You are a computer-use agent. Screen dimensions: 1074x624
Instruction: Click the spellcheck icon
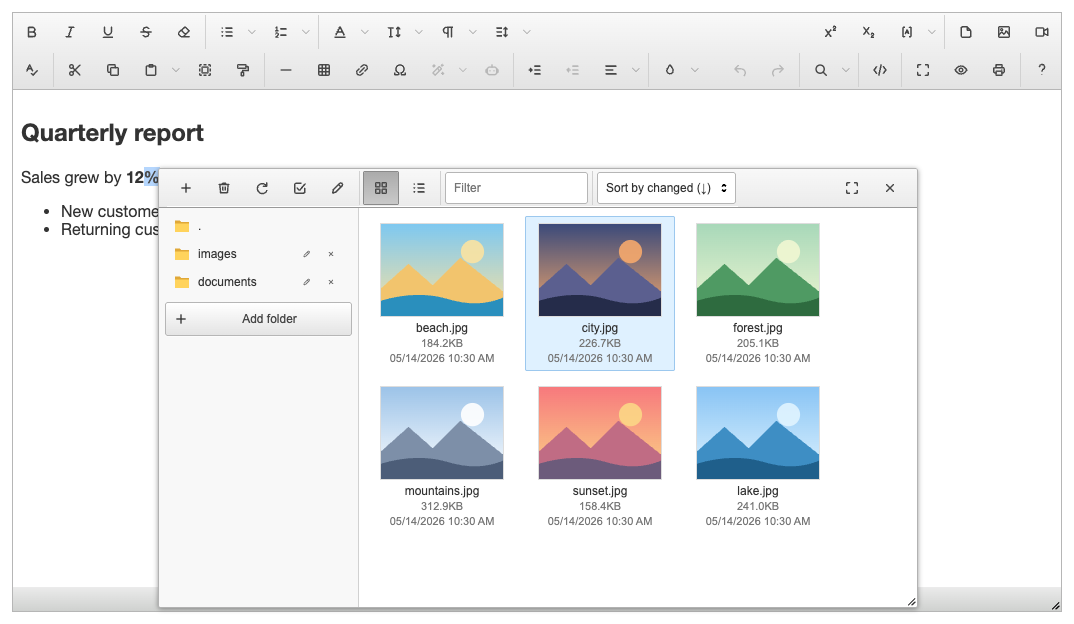[32, 70]
